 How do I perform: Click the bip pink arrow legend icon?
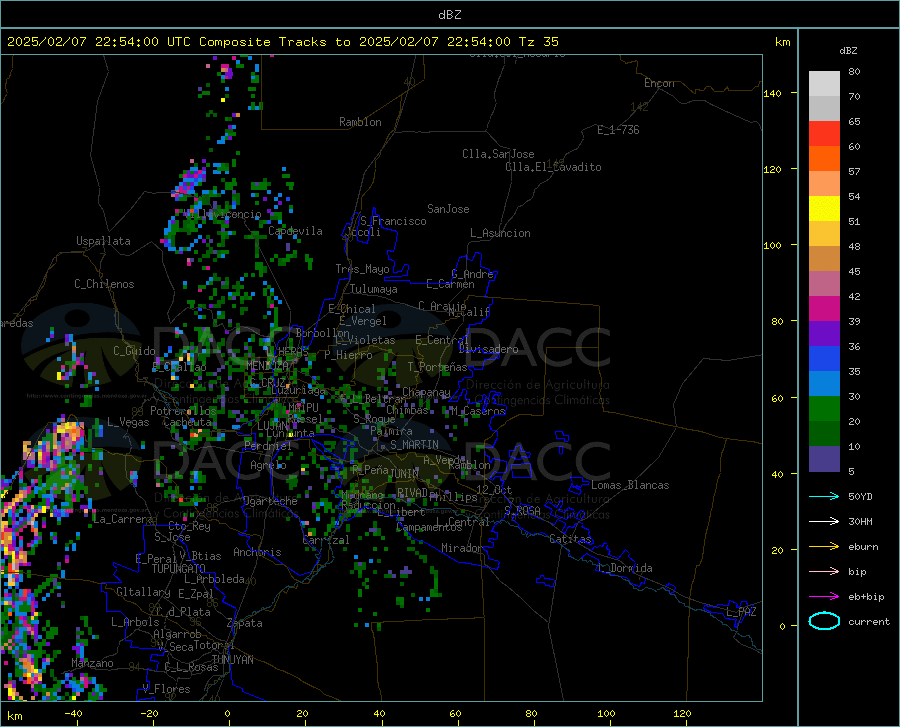pyautogui.click(x=824, y=572)
